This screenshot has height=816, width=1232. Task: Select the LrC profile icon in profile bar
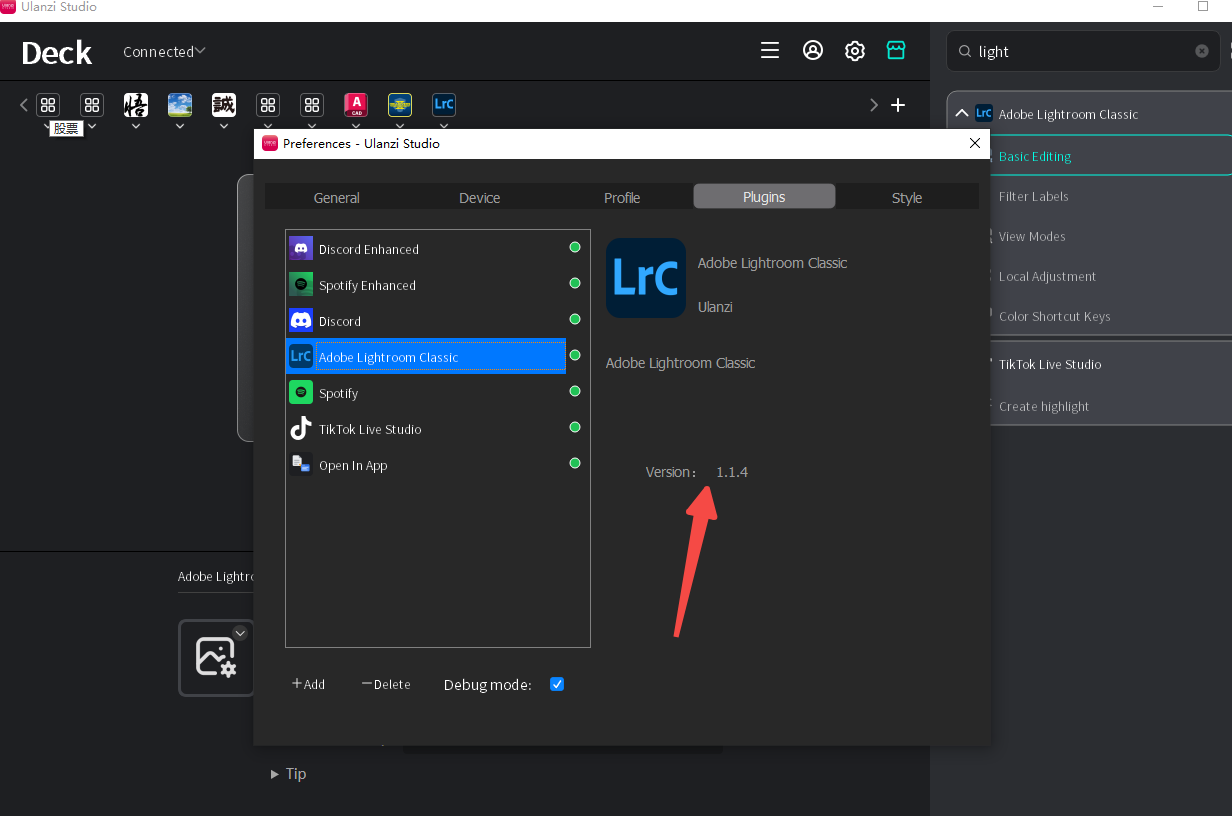click(x=444, y=105)
